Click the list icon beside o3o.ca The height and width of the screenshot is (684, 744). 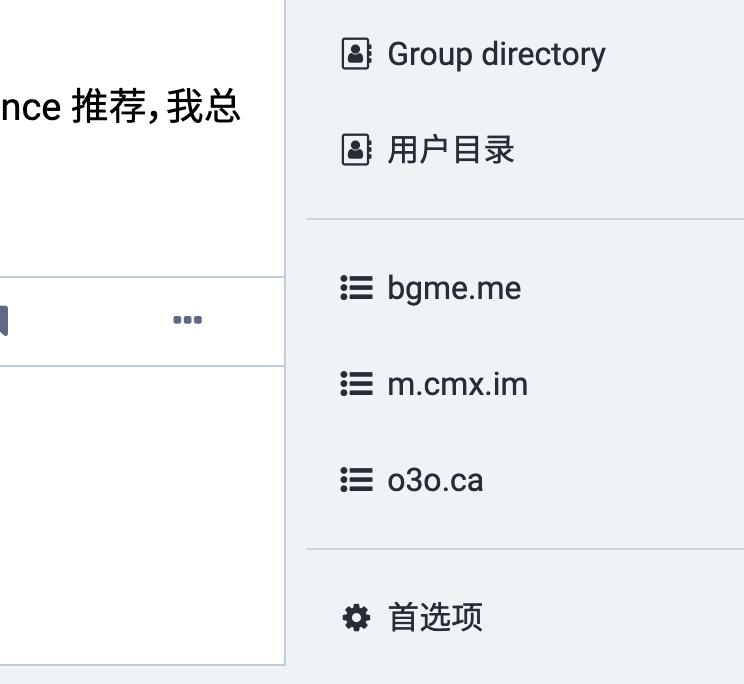click(x=356, y=480)
